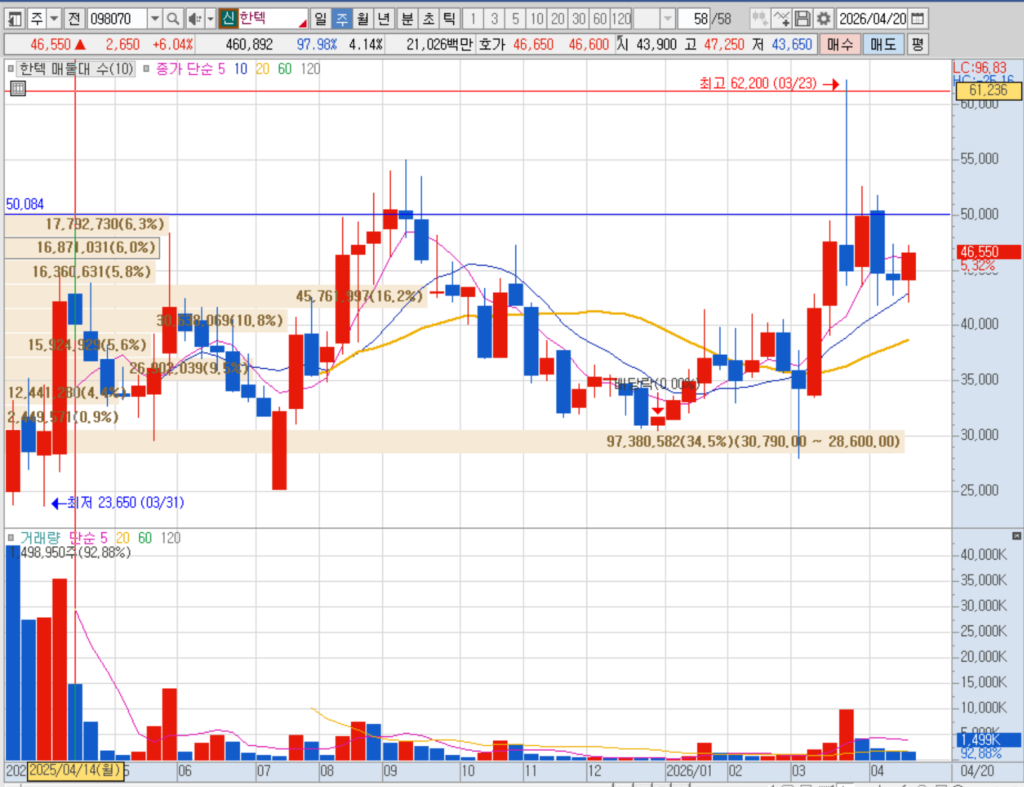Expand the 주 chart type dropdown

coord(55,18)
